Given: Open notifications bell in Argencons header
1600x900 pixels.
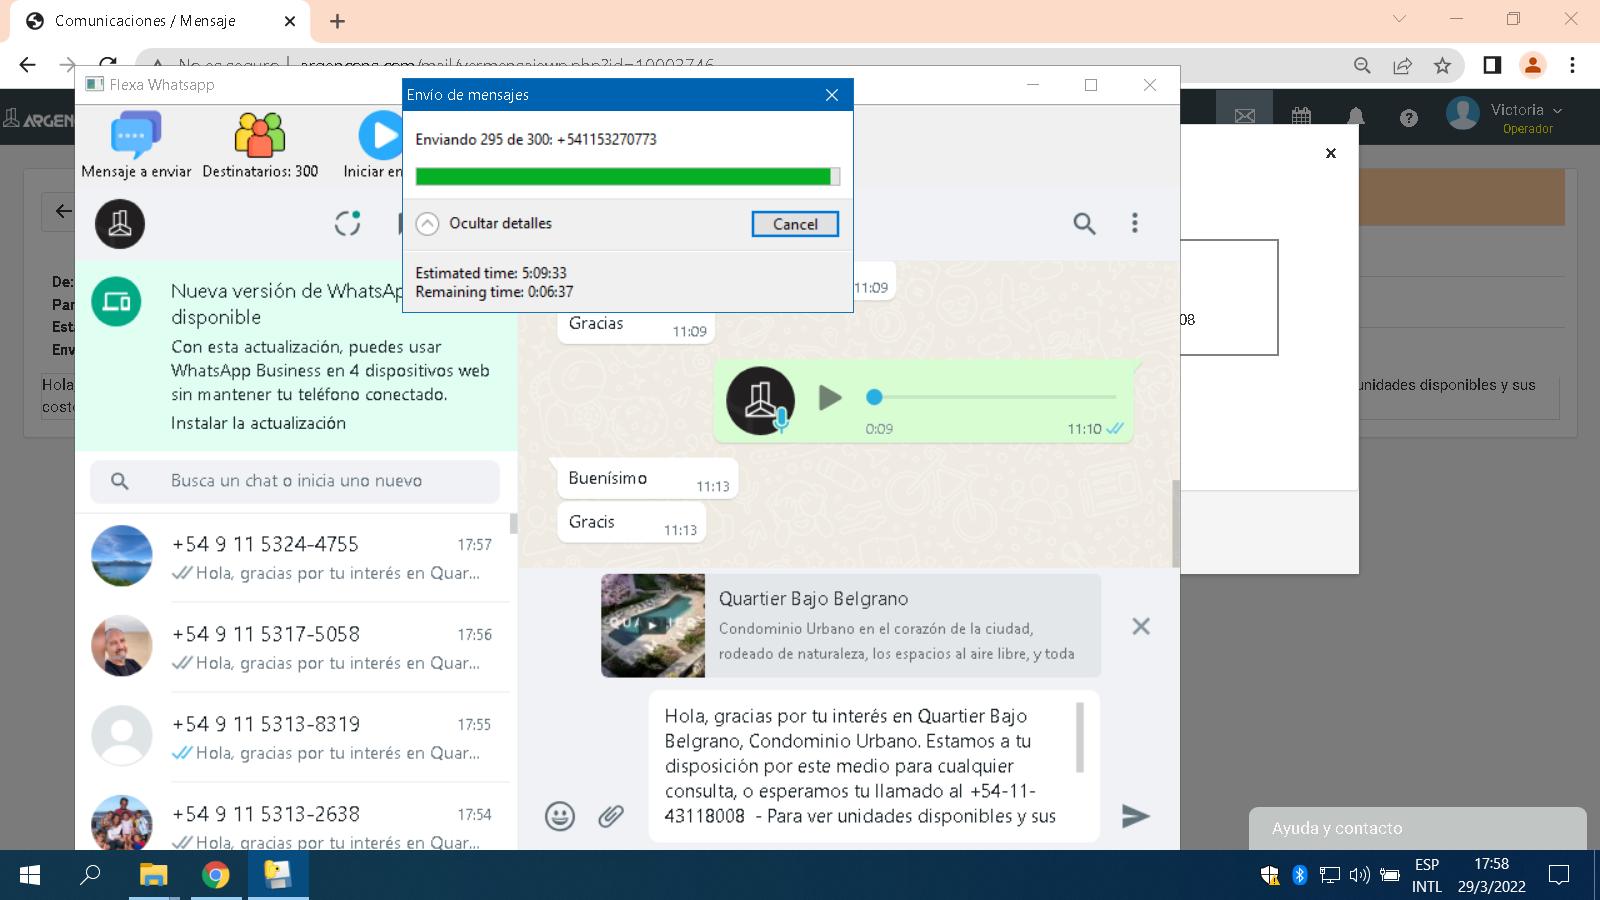Looking at the screenshot, I should 1356,117.
